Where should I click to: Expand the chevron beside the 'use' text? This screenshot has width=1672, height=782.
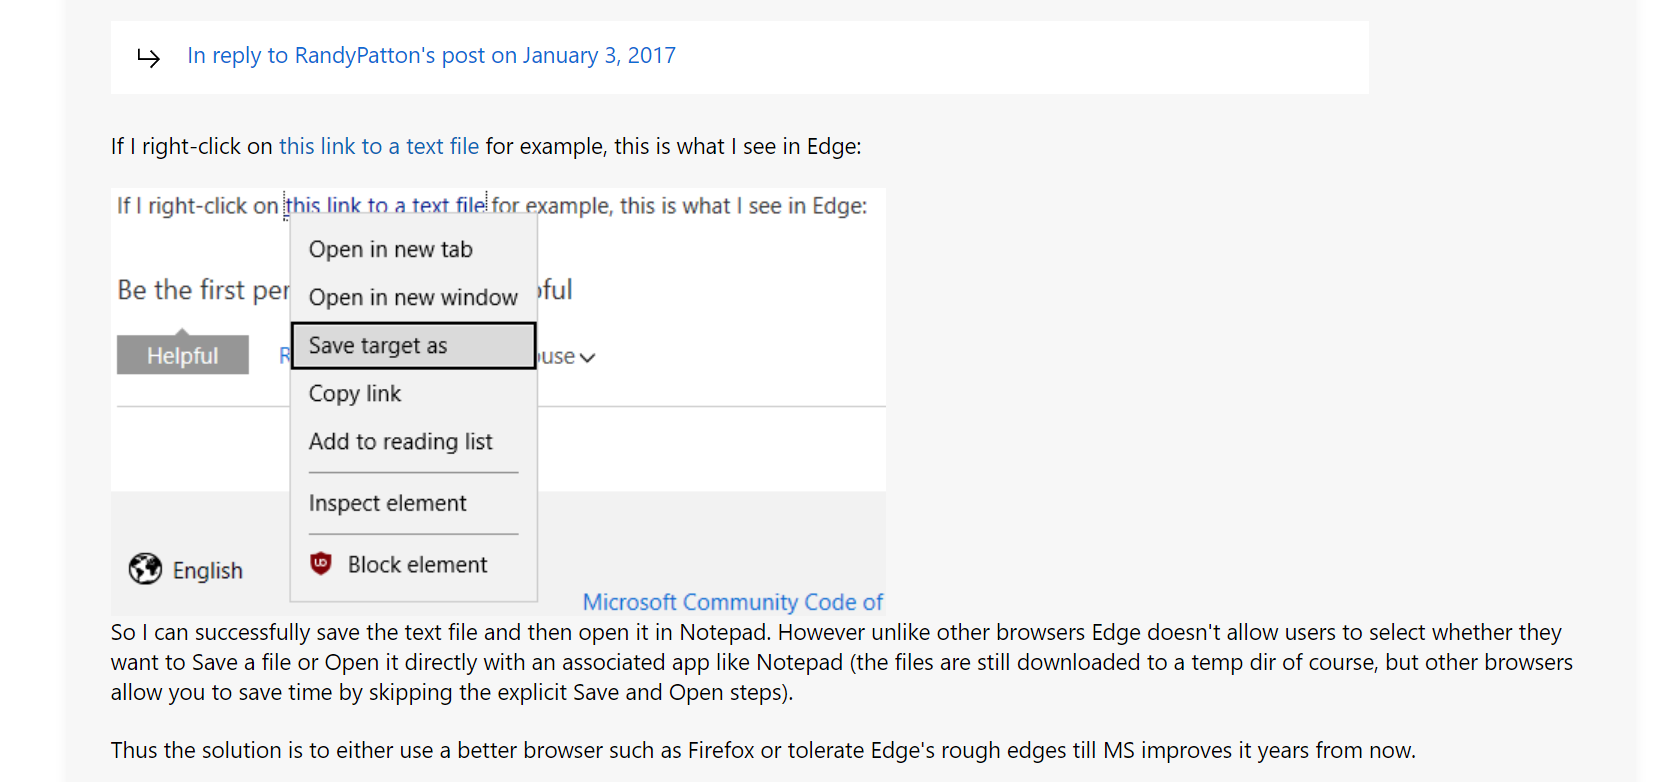coord(587,358)
